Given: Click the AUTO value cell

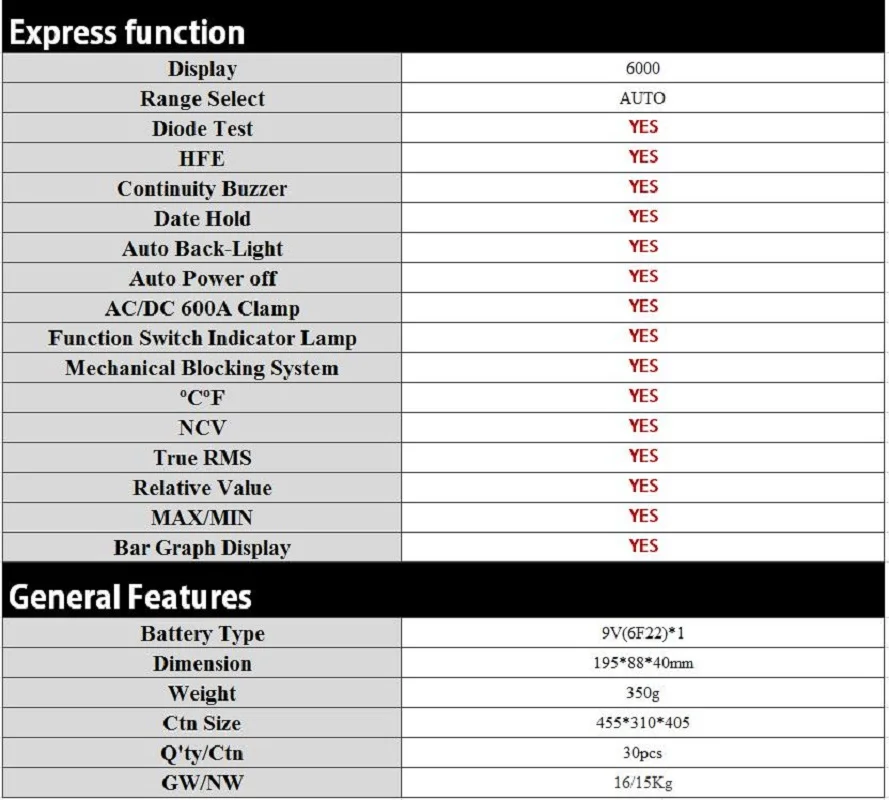Looking at the screenshot, I should point(642,98).
